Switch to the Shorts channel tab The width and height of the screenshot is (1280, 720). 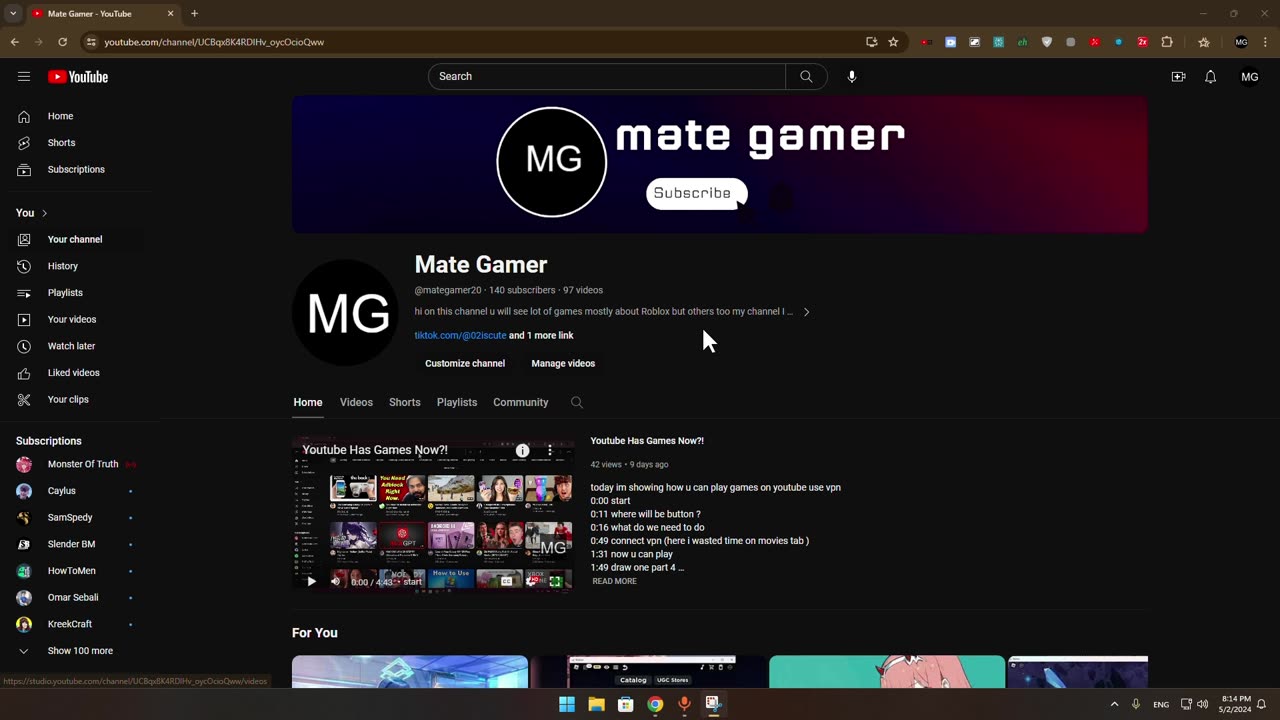404,402
